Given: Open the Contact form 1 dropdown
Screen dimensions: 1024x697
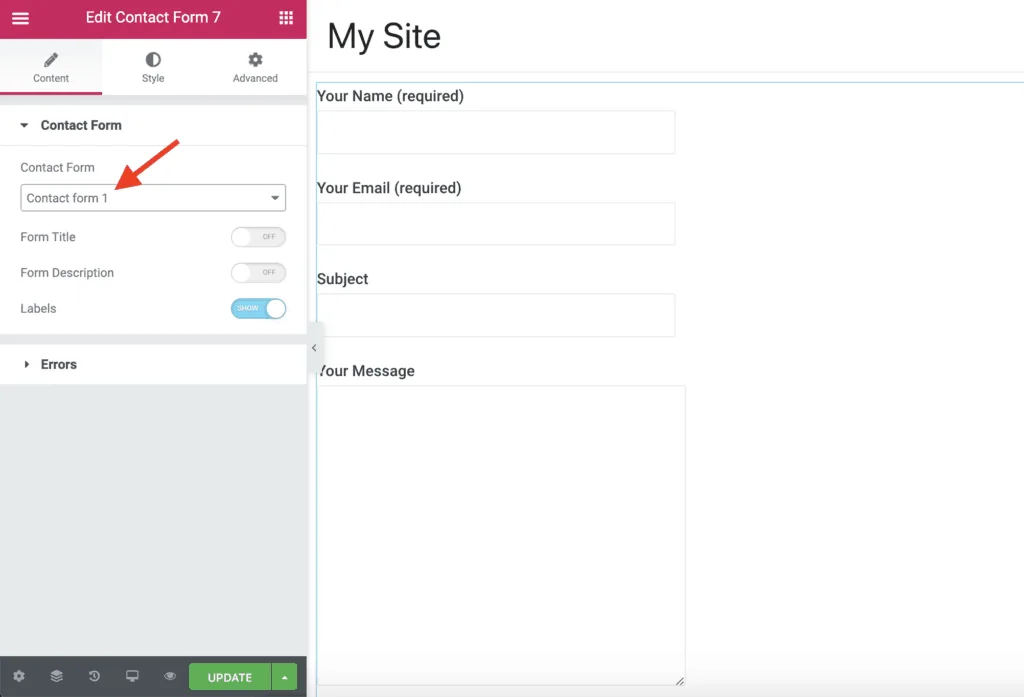Looking at the screenshot, I should 153,198.
